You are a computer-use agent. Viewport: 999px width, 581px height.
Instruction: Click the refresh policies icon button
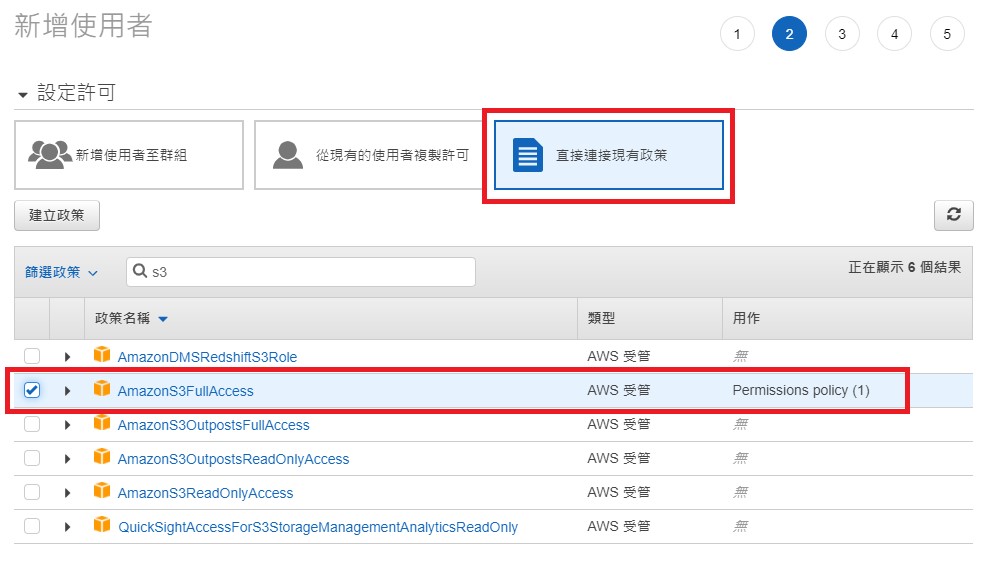[x=953, y=215]
